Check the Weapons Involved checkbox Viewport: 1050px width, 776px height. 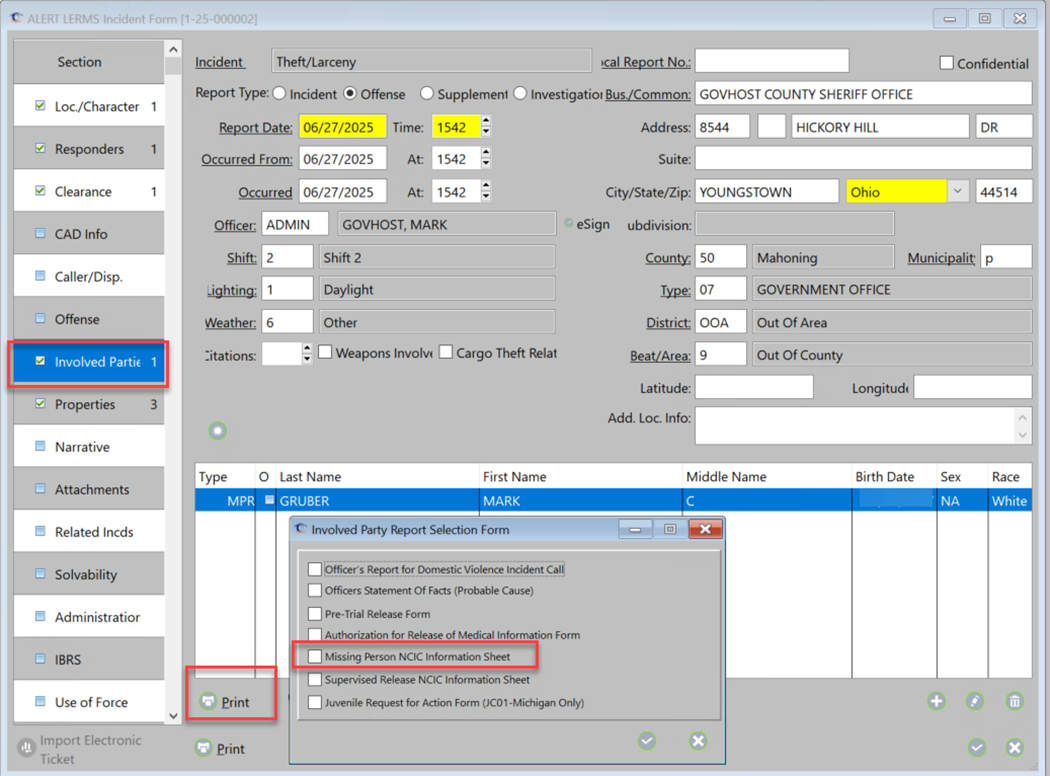[325, 353]
